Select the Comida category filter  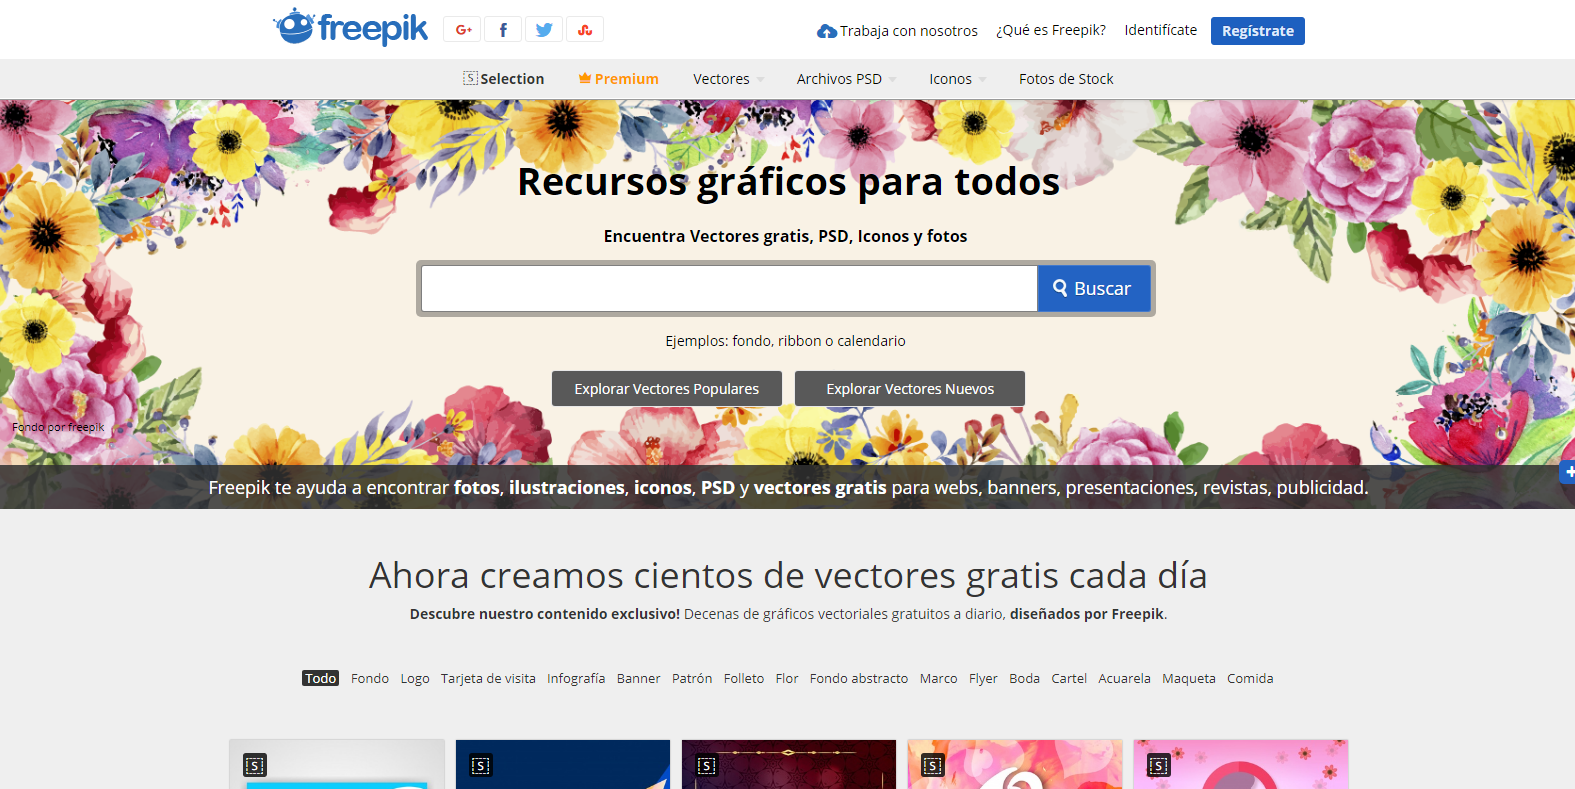(x=1250, y=678)
